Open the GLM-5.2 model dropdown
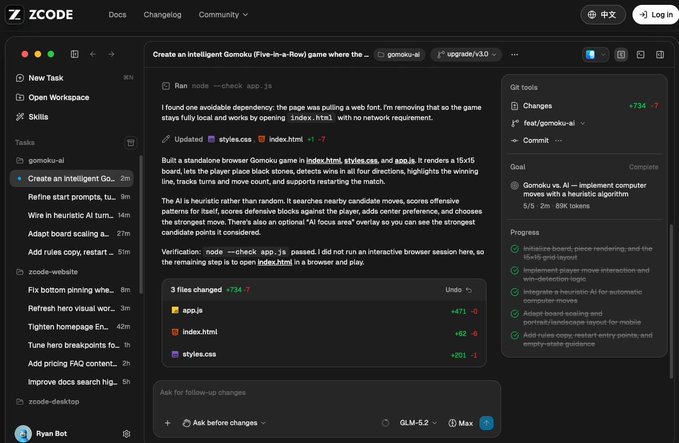This screenshot has height=443, width=679. coord(418,423)
